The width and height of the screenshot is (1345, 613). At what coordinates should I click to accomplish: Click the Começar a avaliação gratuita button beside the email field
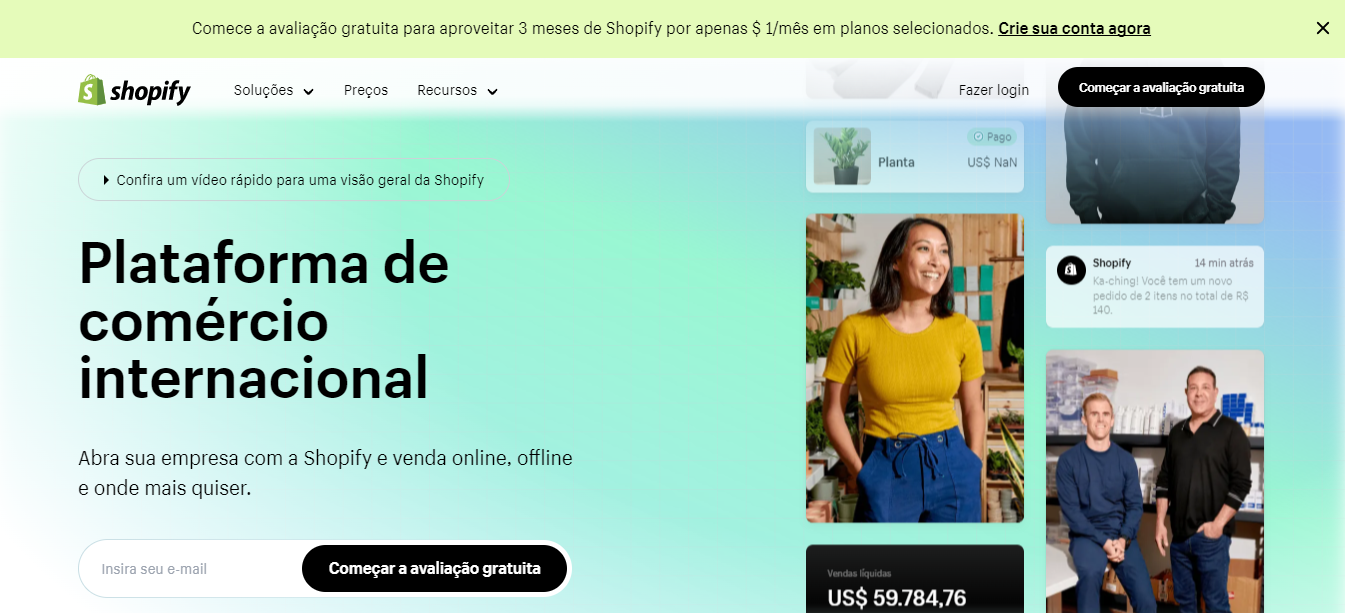[x=434, y=568]
